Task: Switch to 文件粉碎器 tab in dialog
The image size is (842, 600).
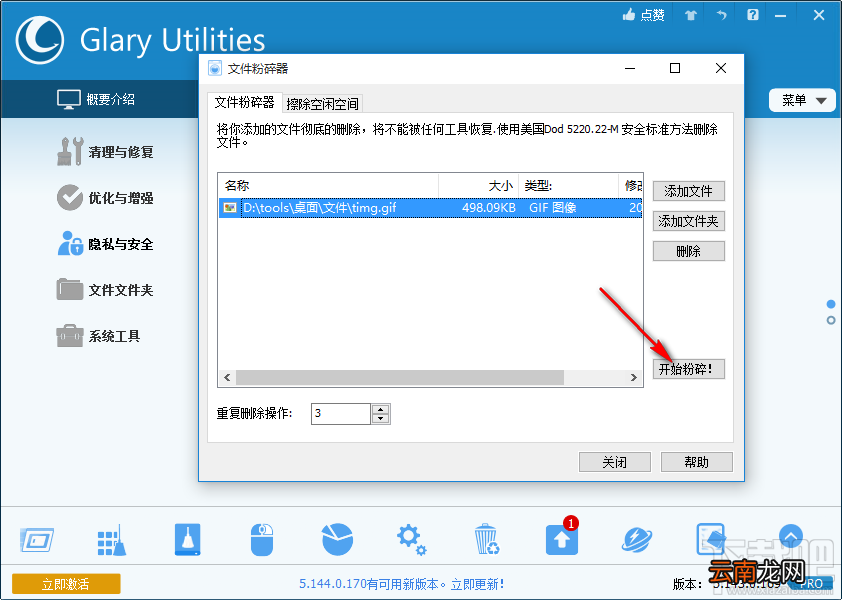Action: (244, 102)
